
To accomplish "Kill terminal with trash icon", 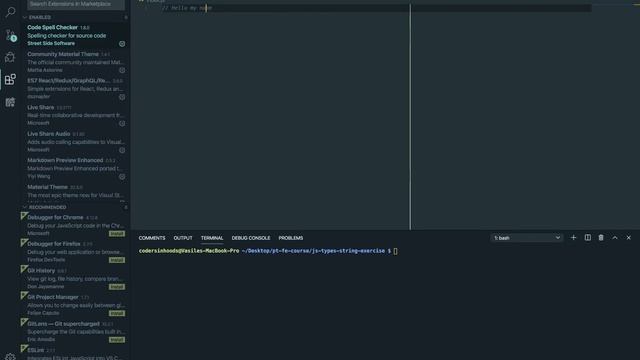I will pos(601,238).
